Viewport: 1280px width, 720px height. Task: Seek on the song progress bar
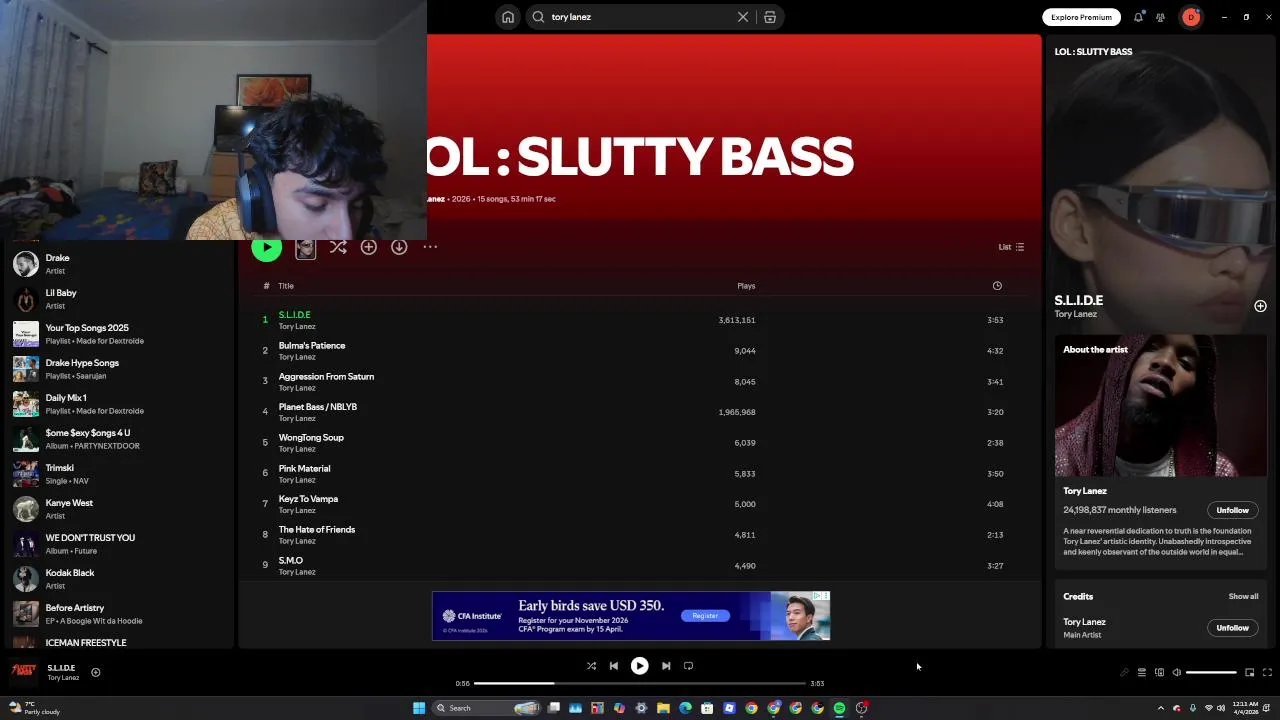(x=640, y=683)
